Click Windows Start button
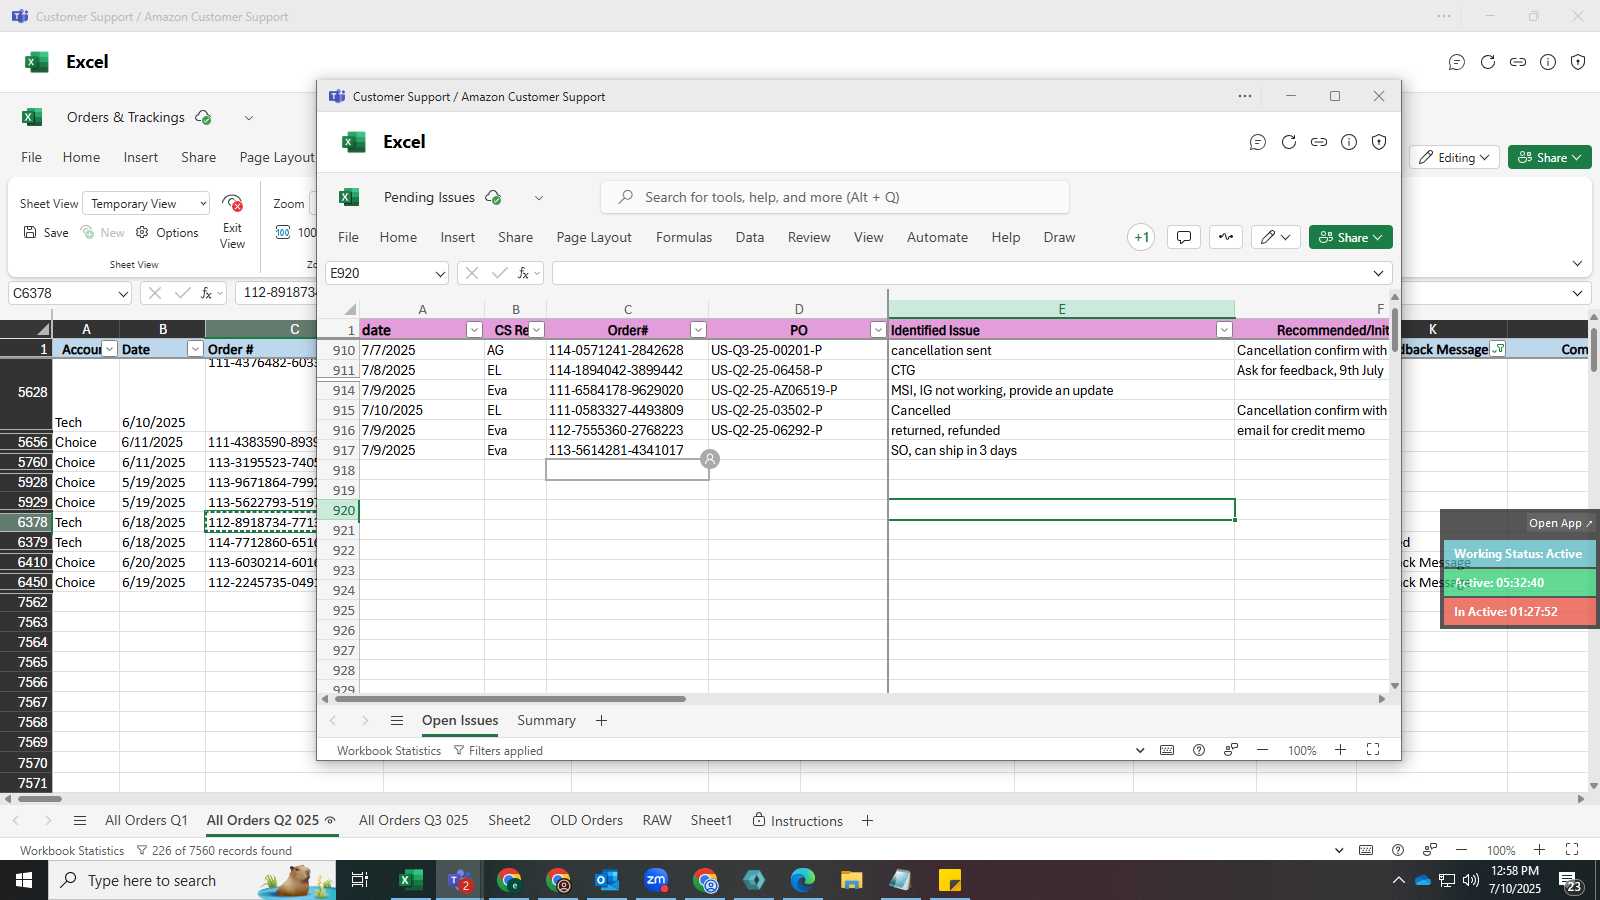The width and height of the screenshot is (1600, 900). (24, 880)
